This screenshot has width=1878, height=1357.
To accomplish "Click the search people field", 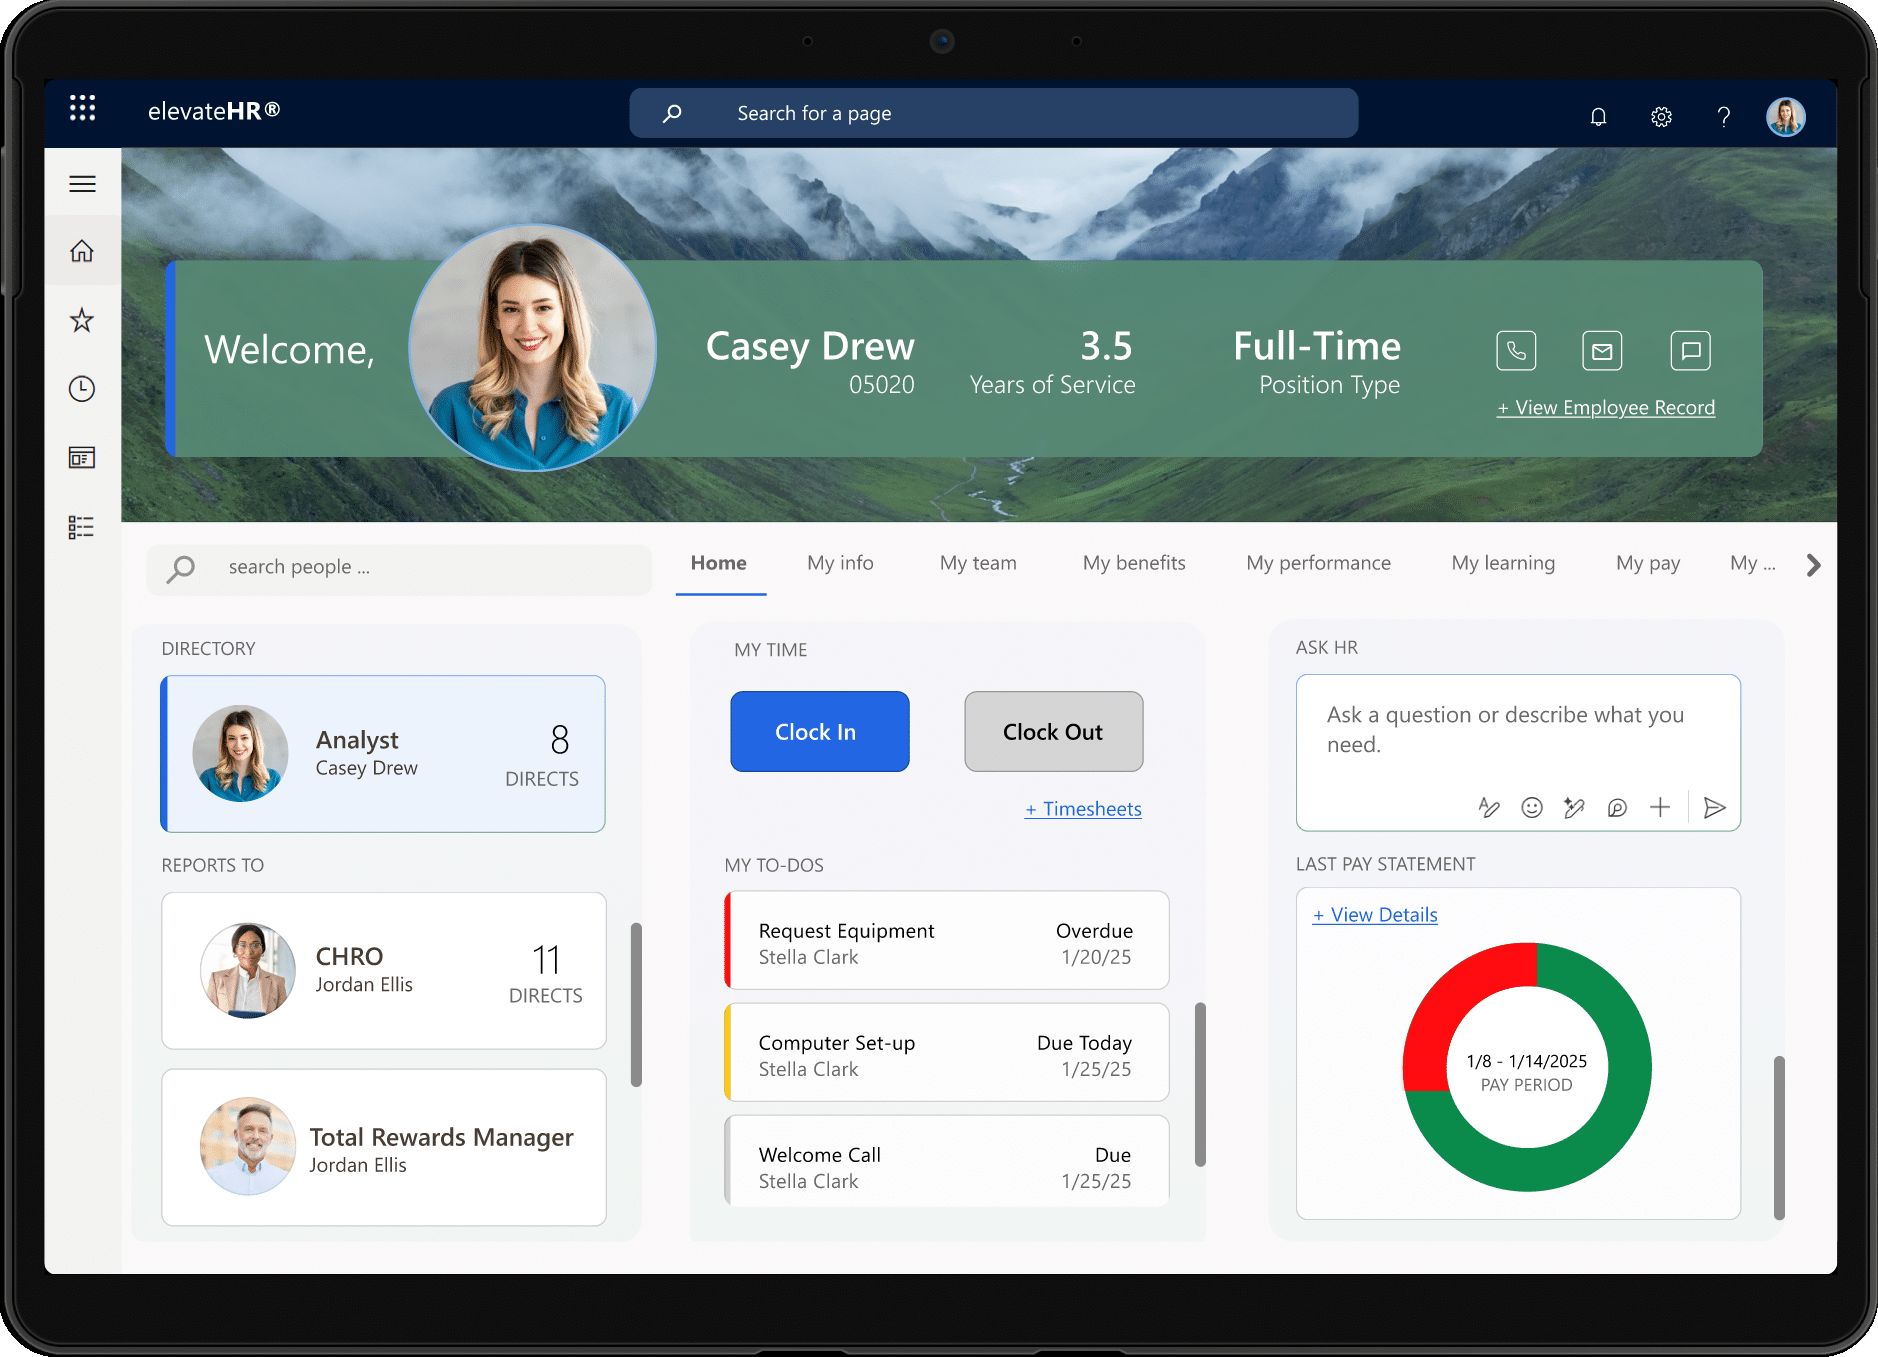I will 400,567.
